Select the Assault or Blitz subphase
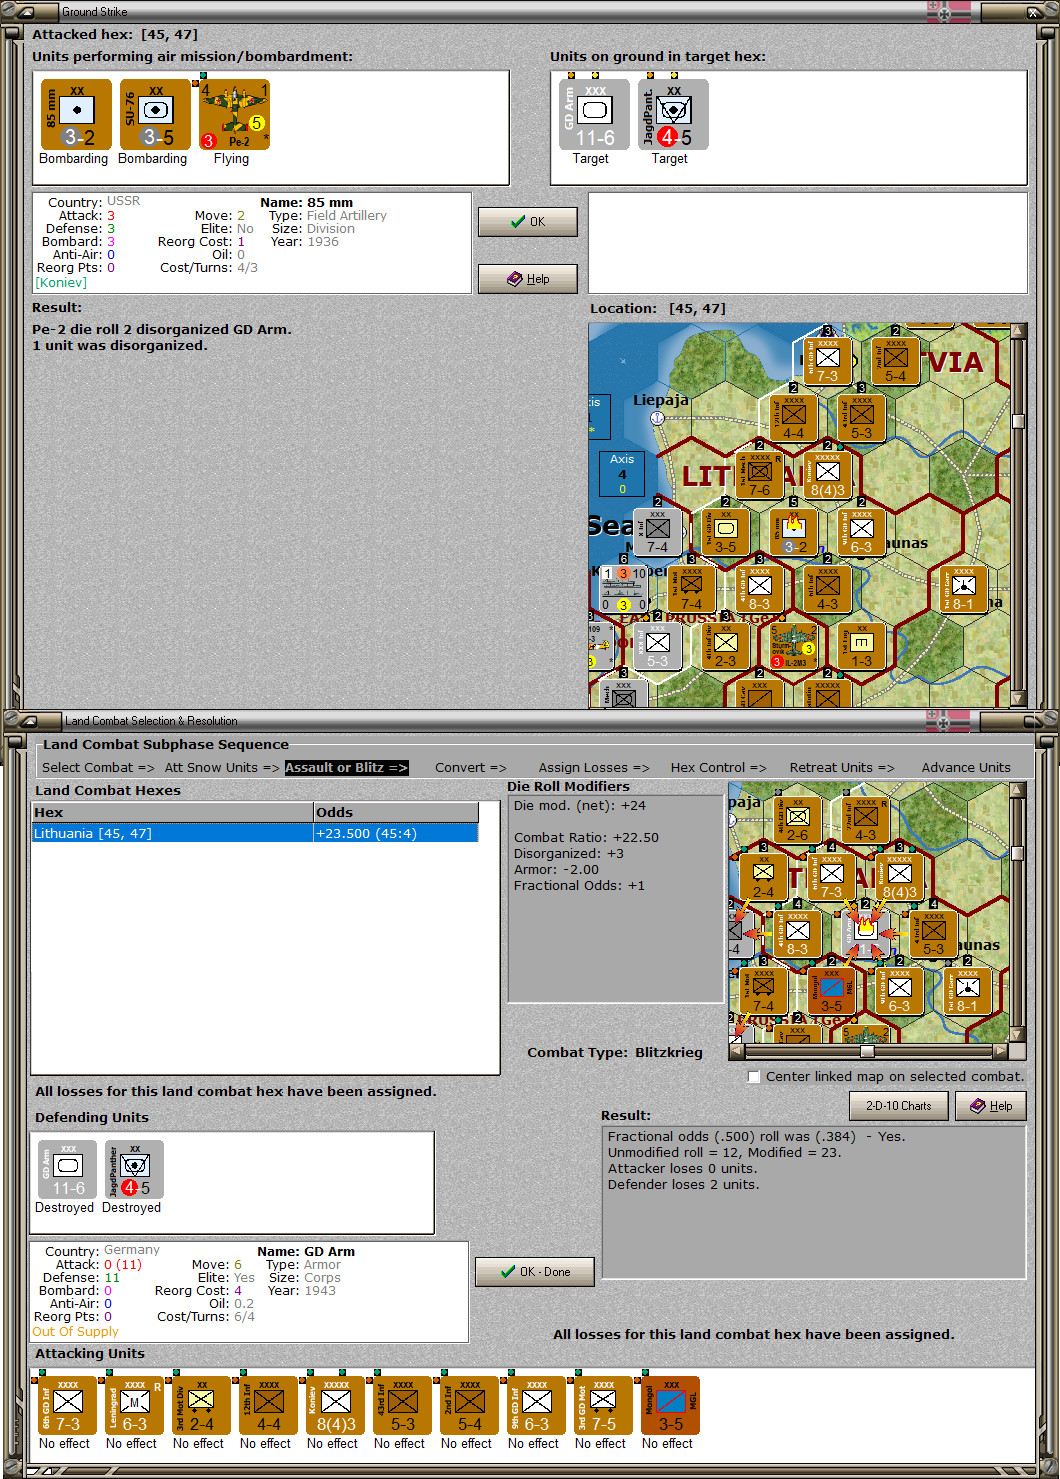 pos(346,768)
